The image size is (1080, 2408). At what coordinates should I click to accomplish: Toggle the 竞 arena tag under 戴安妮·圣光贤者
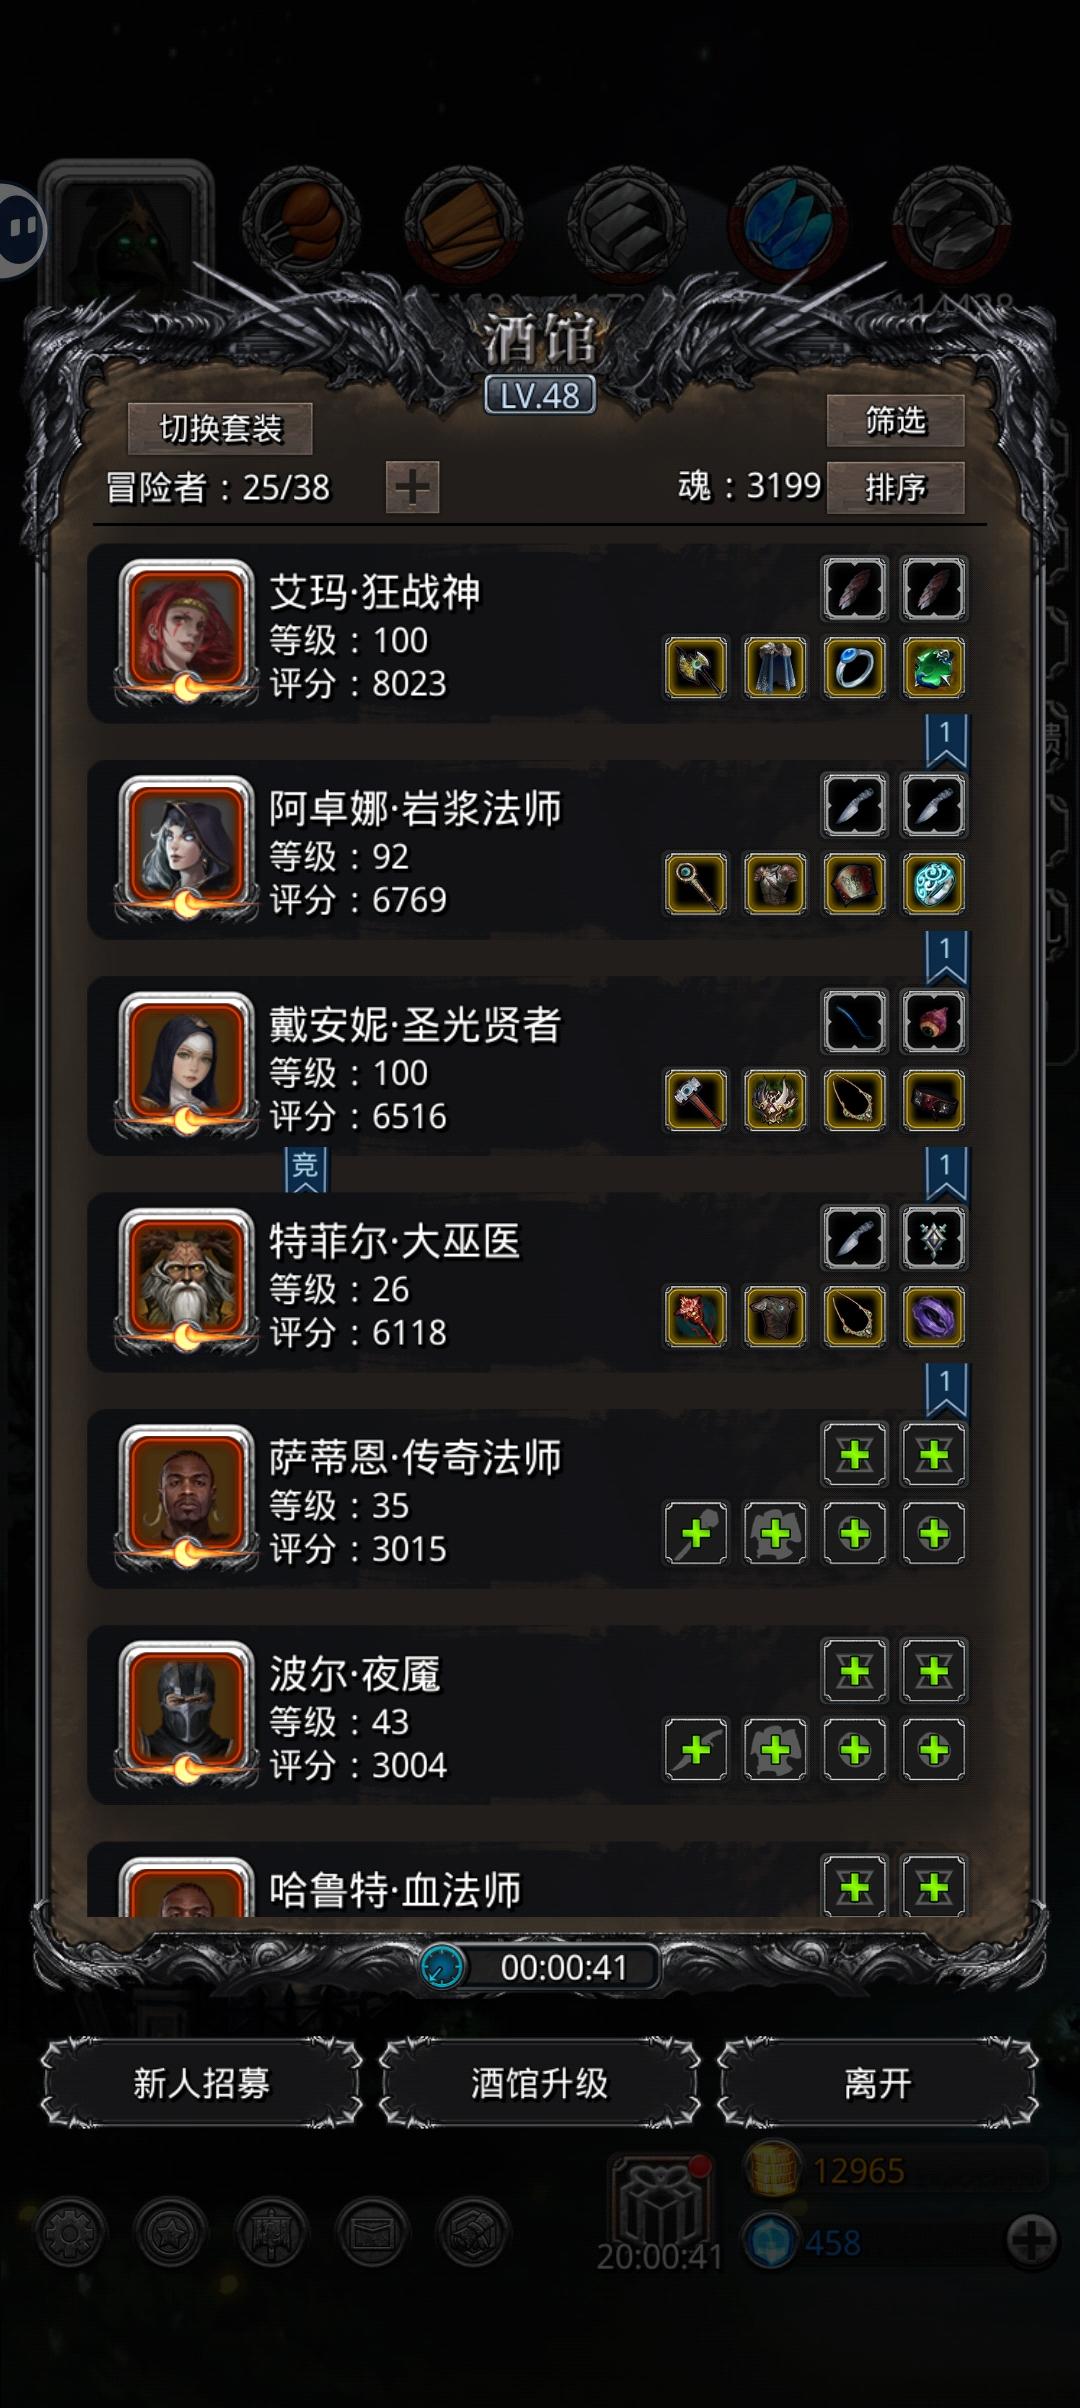(306, 1170)
